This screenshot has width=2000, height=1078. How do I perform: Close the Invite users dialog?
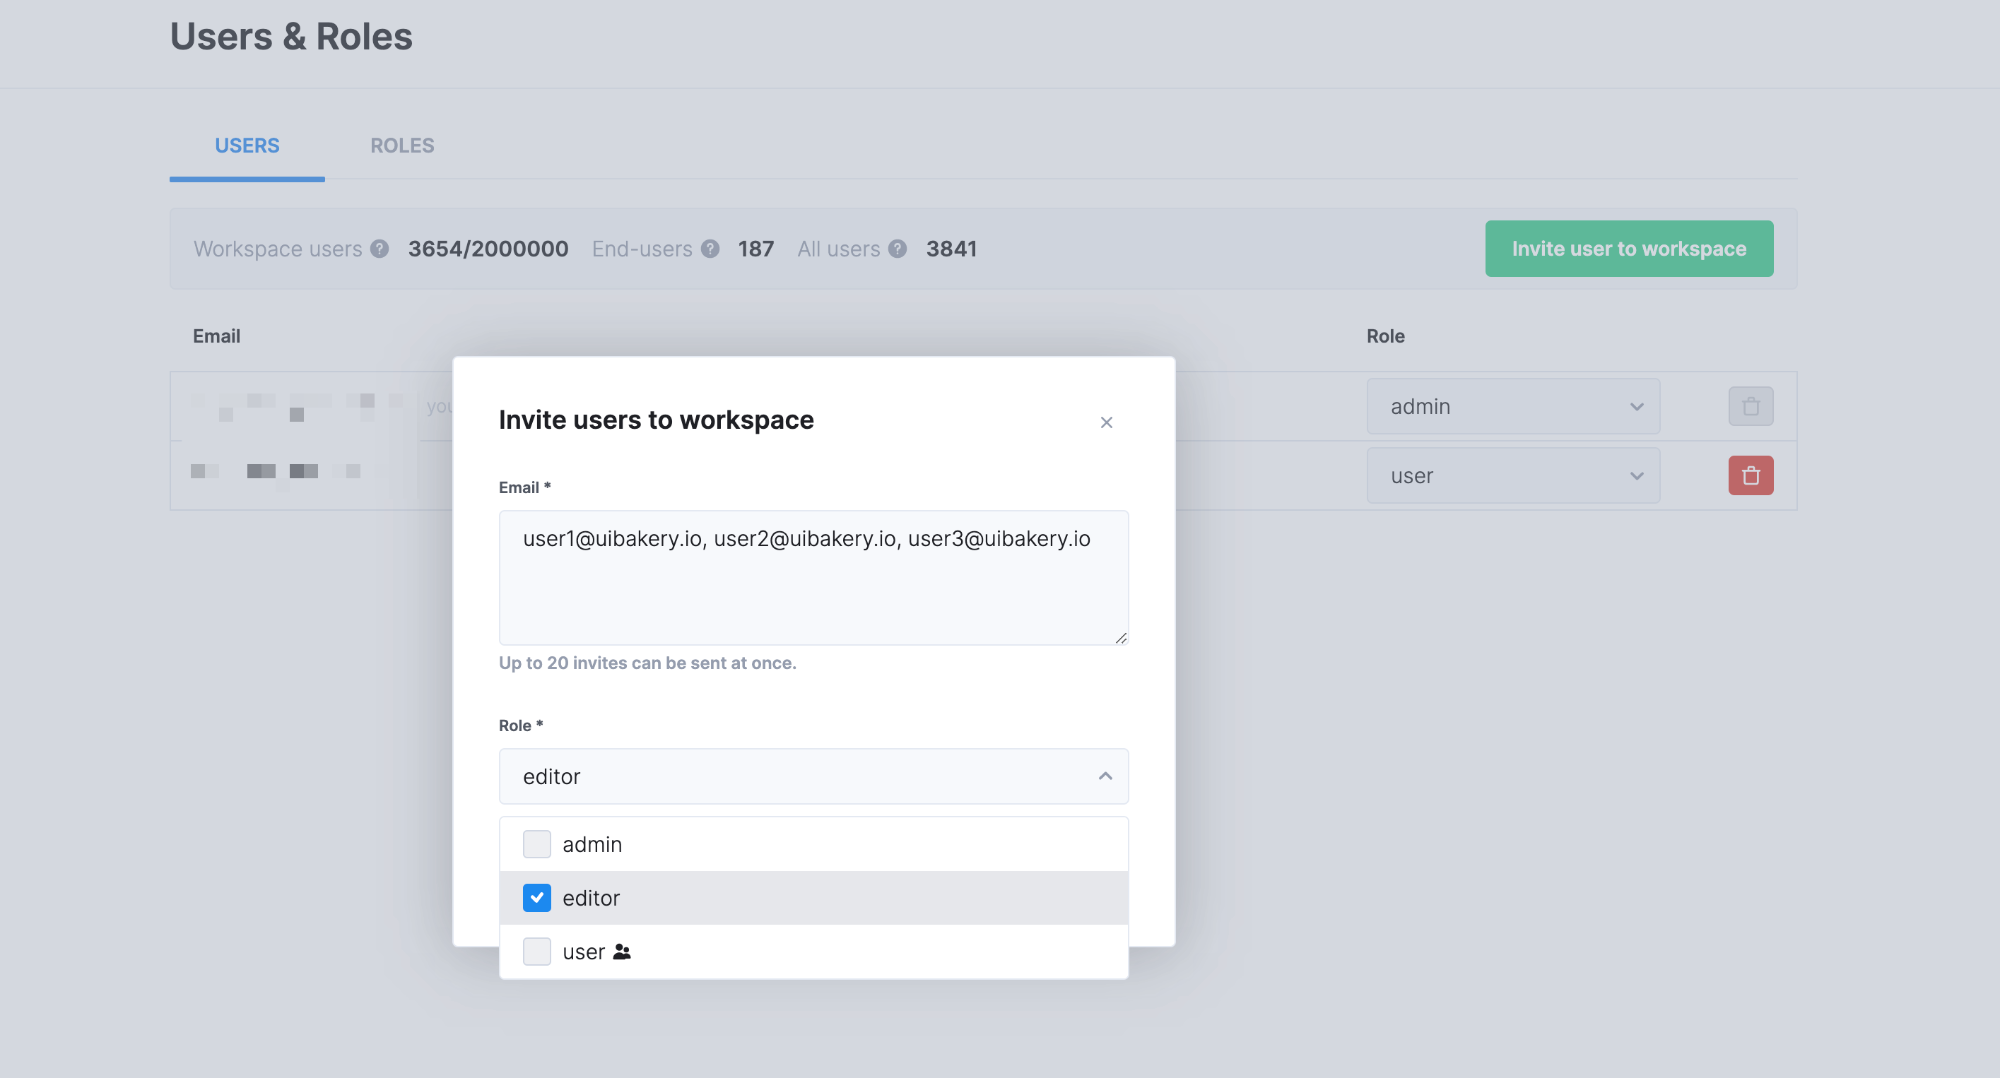tap(1106, 423)
